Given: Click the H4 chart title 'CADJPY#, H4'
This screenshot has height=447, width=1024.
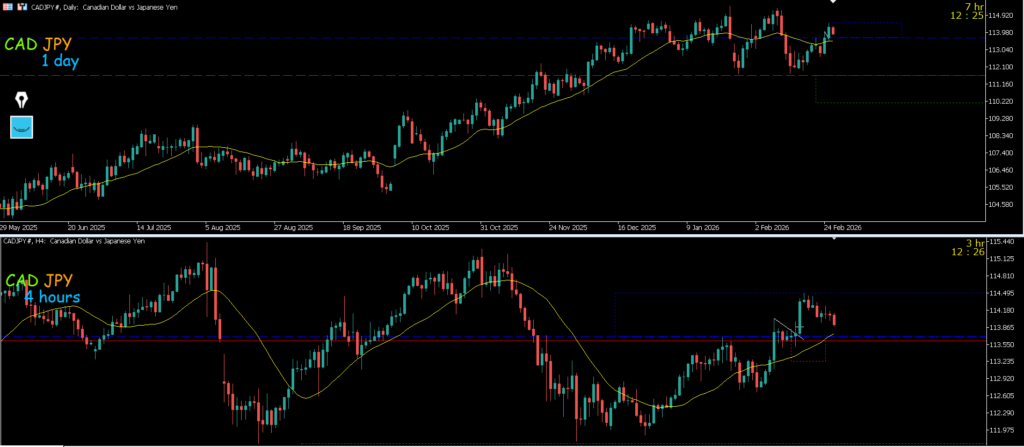Looking at the screenshot, I should 22,241.
